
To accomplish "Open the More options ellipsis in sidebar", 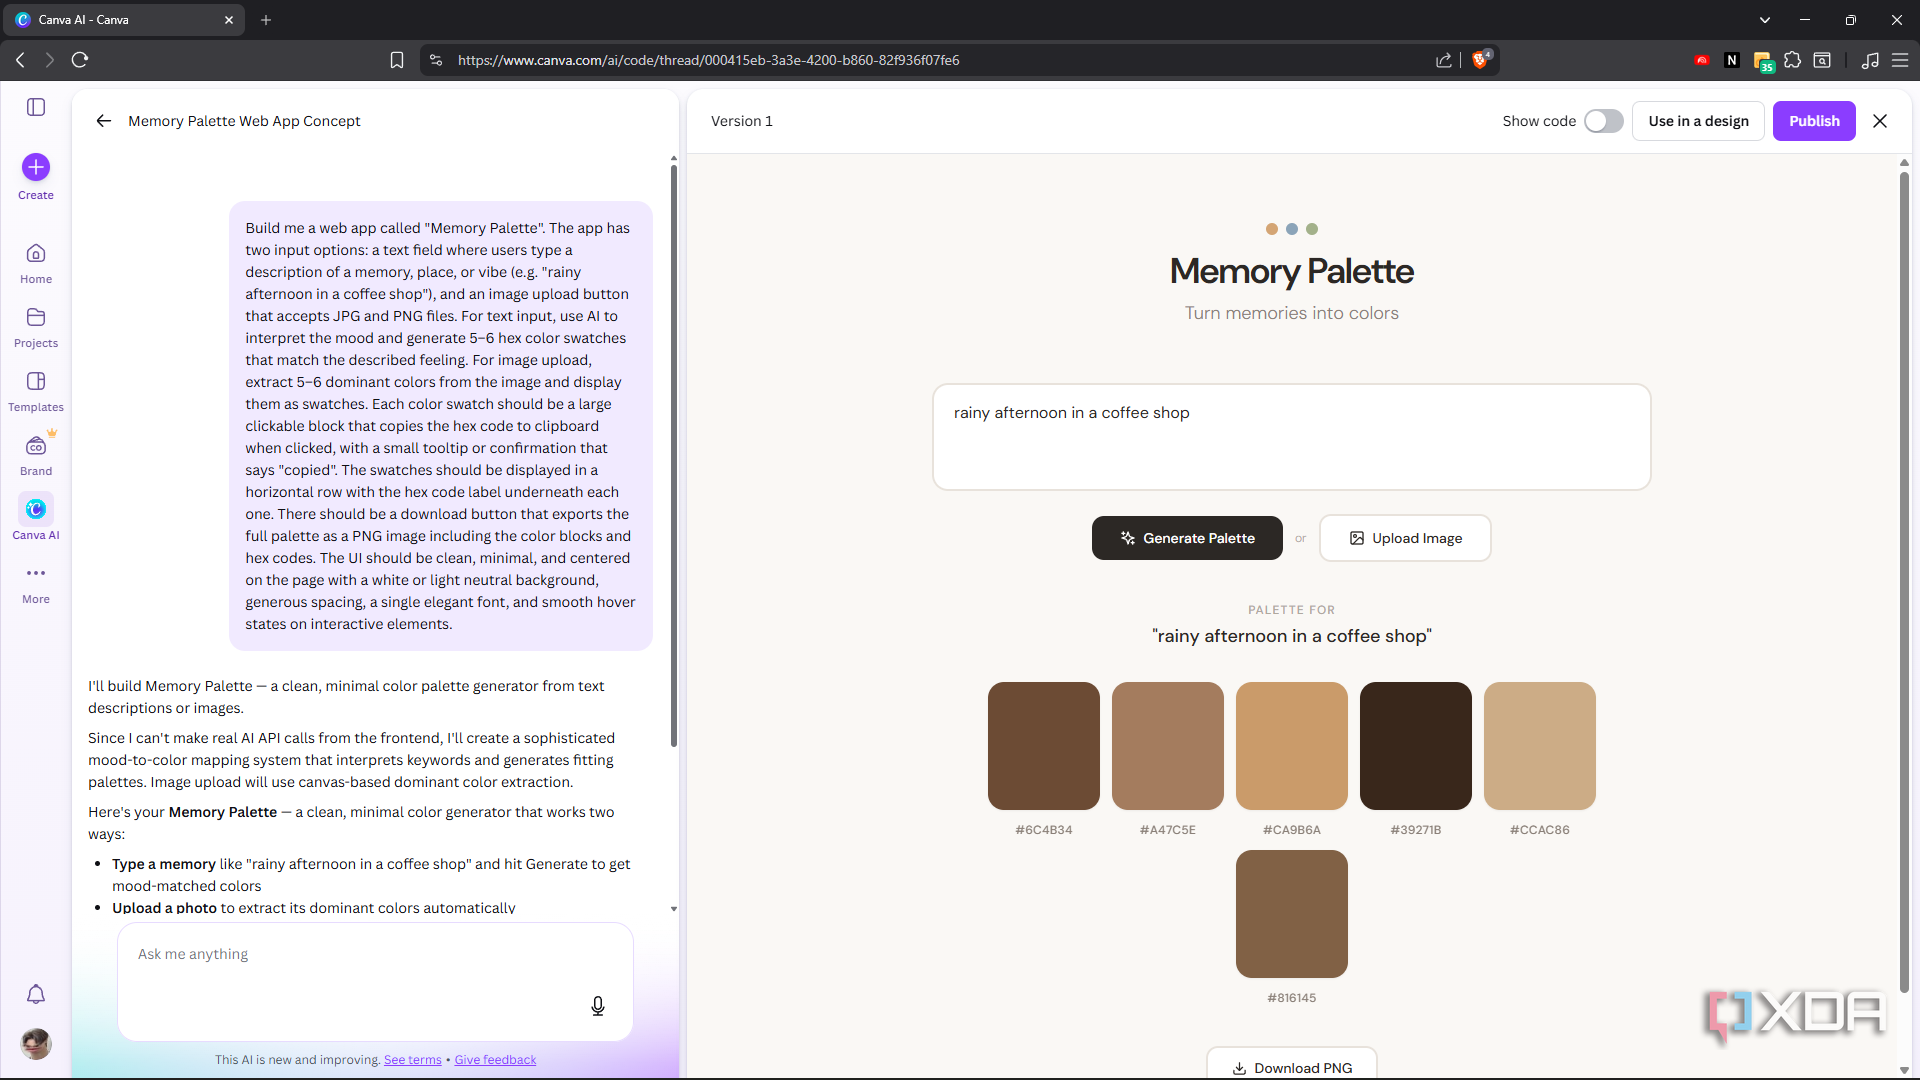I will pyautogui.click(x=36, y=573).
